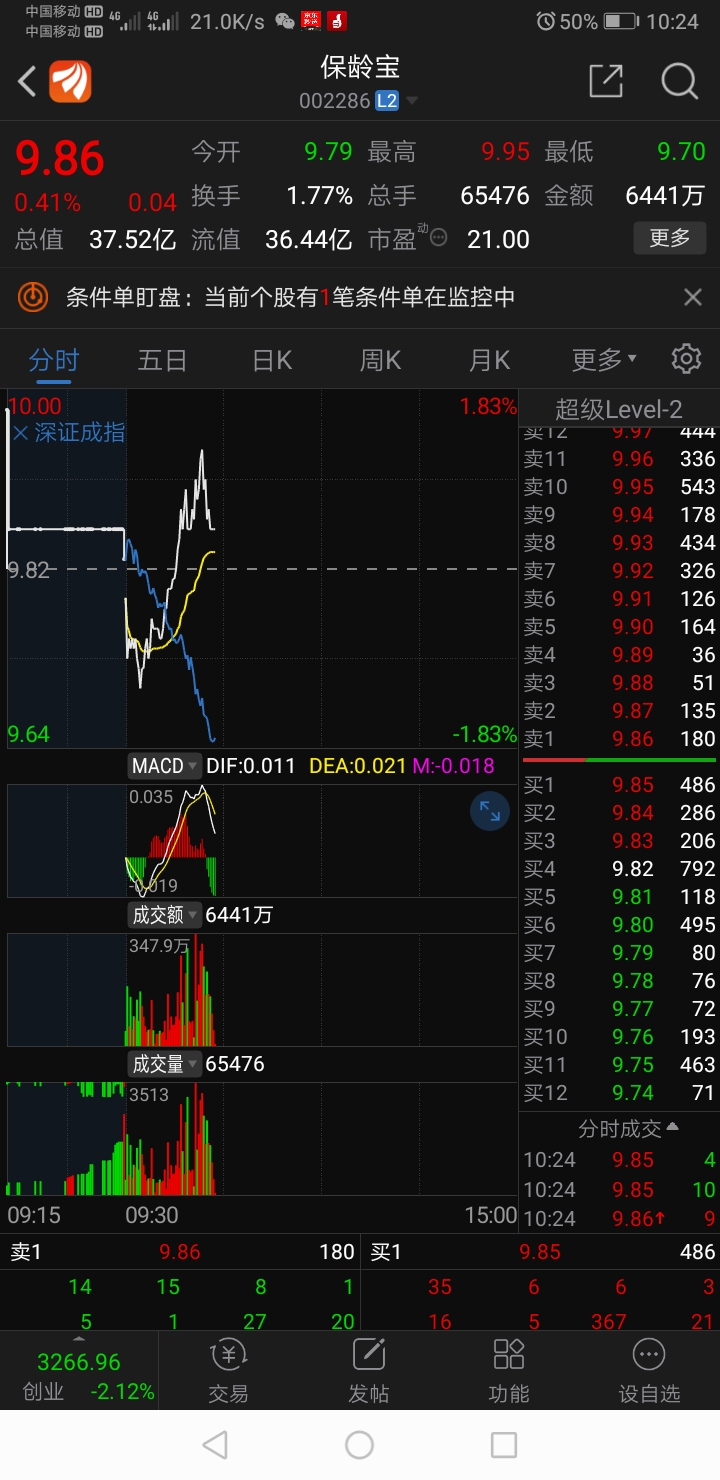Dismiss the conditional order monitoring banner

coord(693,297)
